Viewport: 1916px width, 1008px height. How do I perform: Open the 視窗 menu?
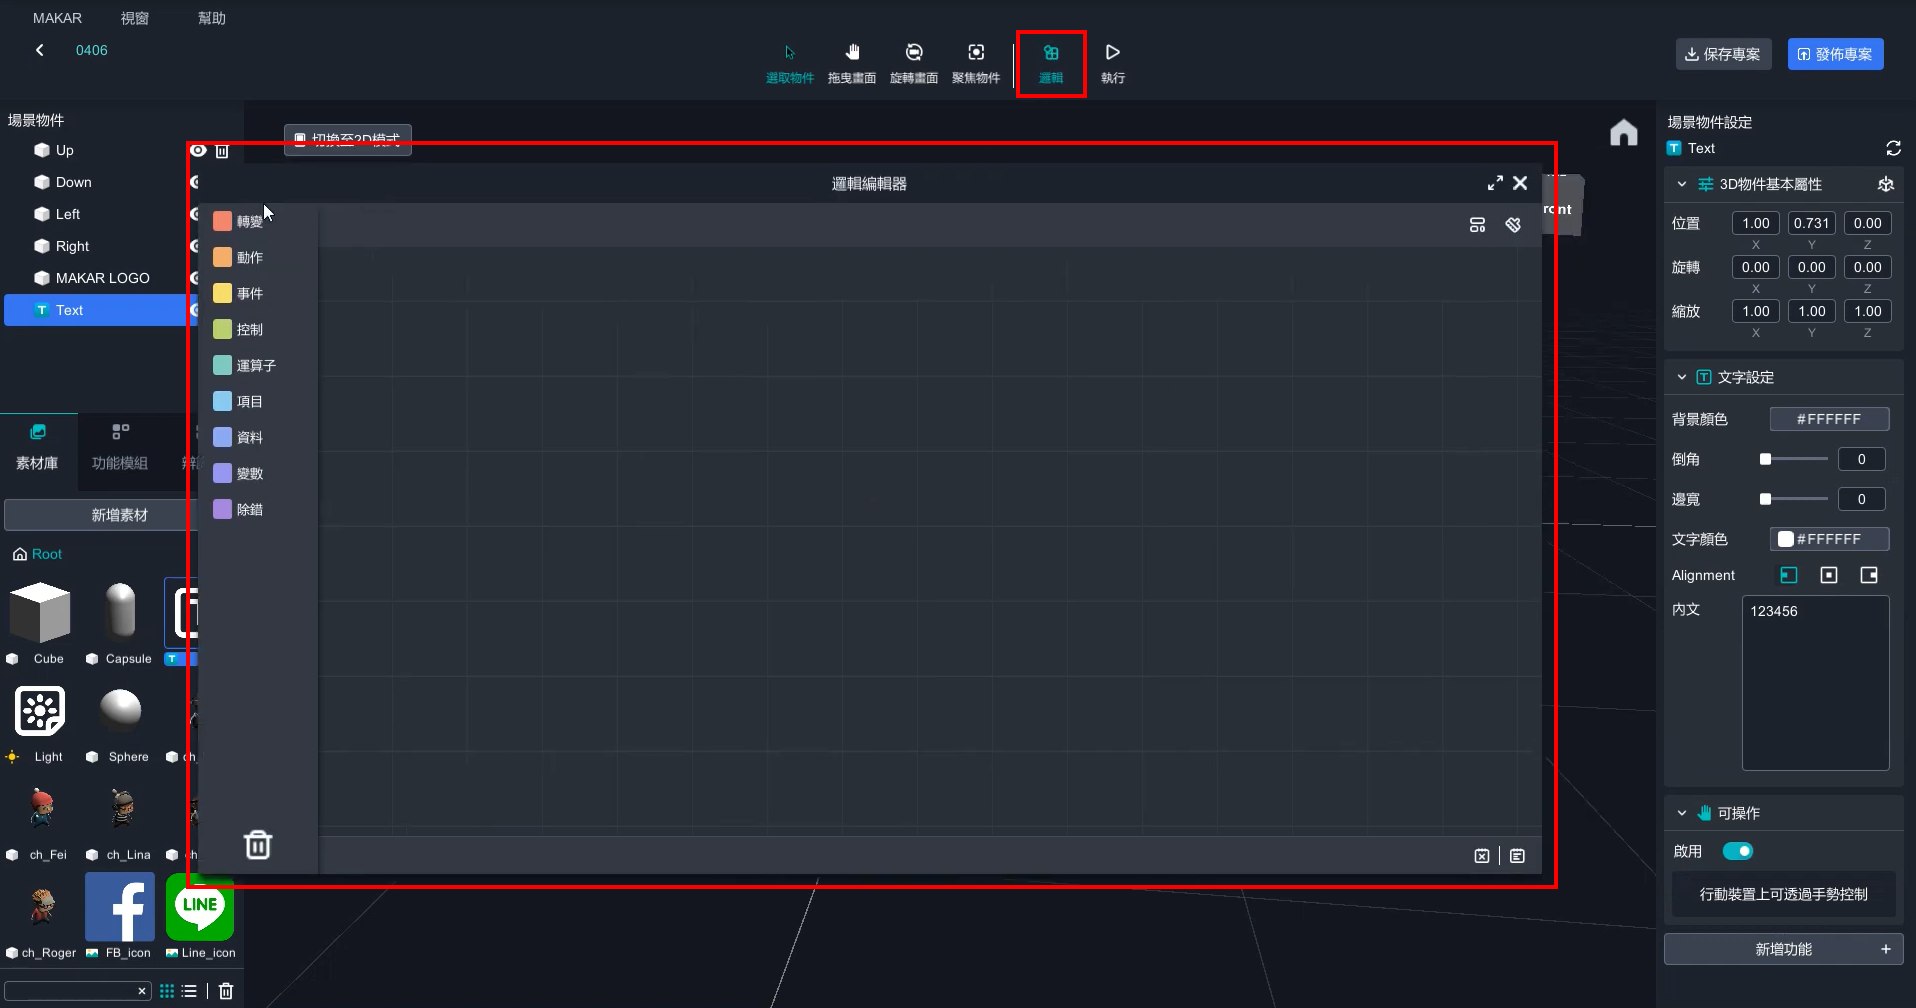pyautogui.click(x=134, y=18)
